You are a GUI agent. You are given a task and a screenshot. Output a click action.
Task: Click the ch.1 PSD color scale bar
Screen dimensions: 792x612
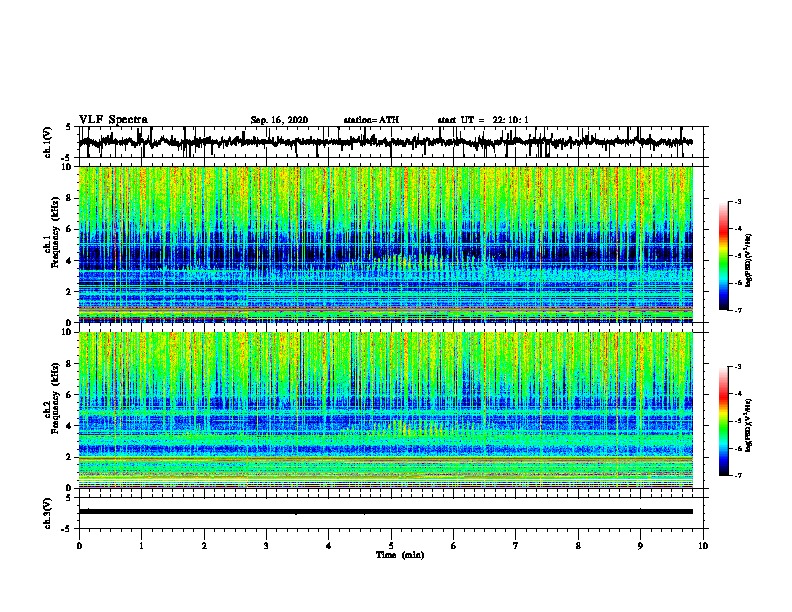[723, 256]
